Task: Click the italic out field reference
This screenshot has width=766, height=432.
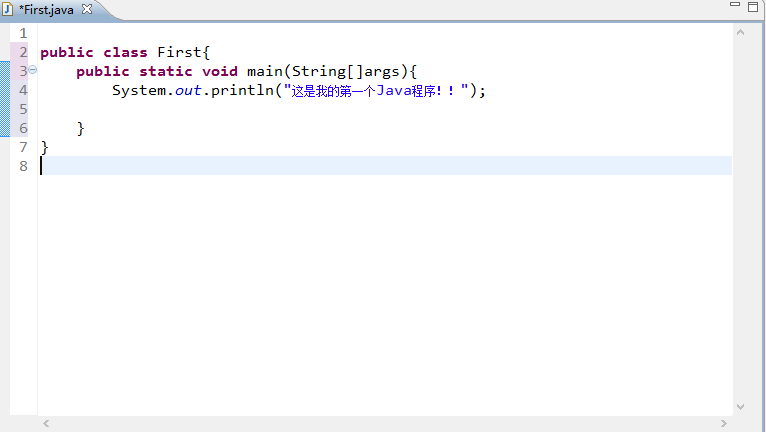Action: pos(188,90)
